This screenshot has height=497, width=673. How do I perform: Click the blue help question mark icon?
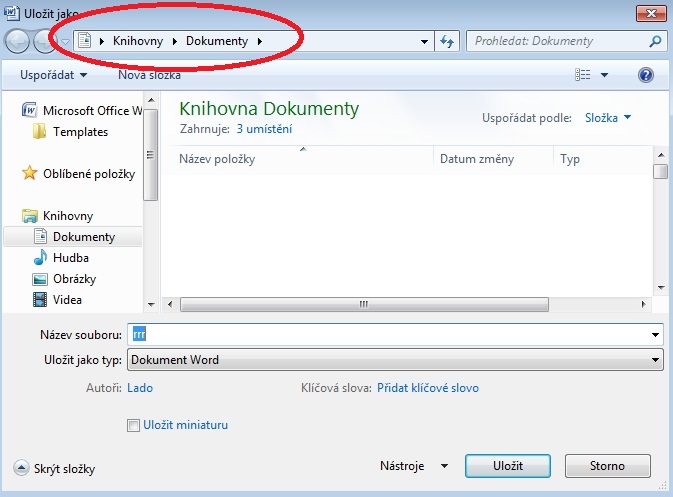tap(646, 75)
